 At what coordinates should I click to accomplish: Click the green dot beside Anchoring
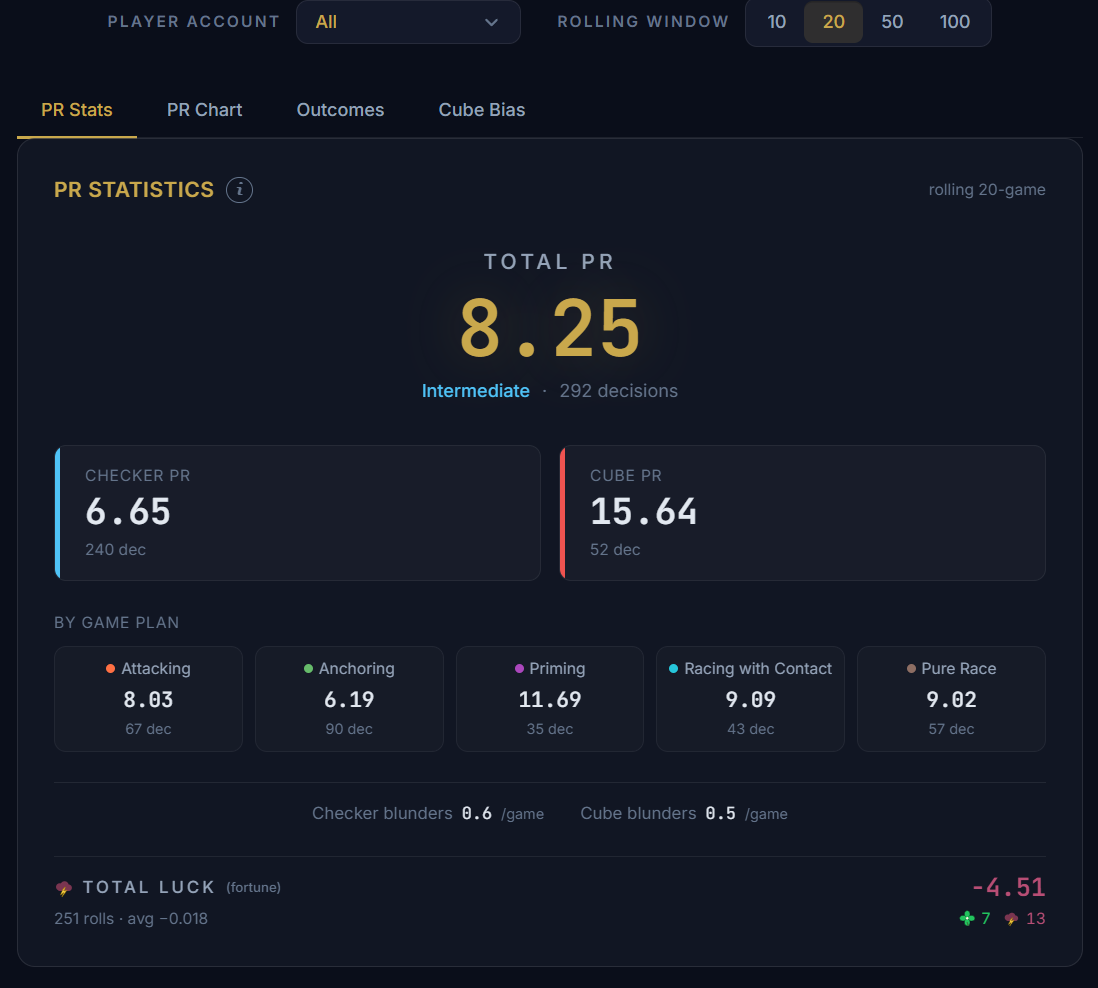point(308,669)
